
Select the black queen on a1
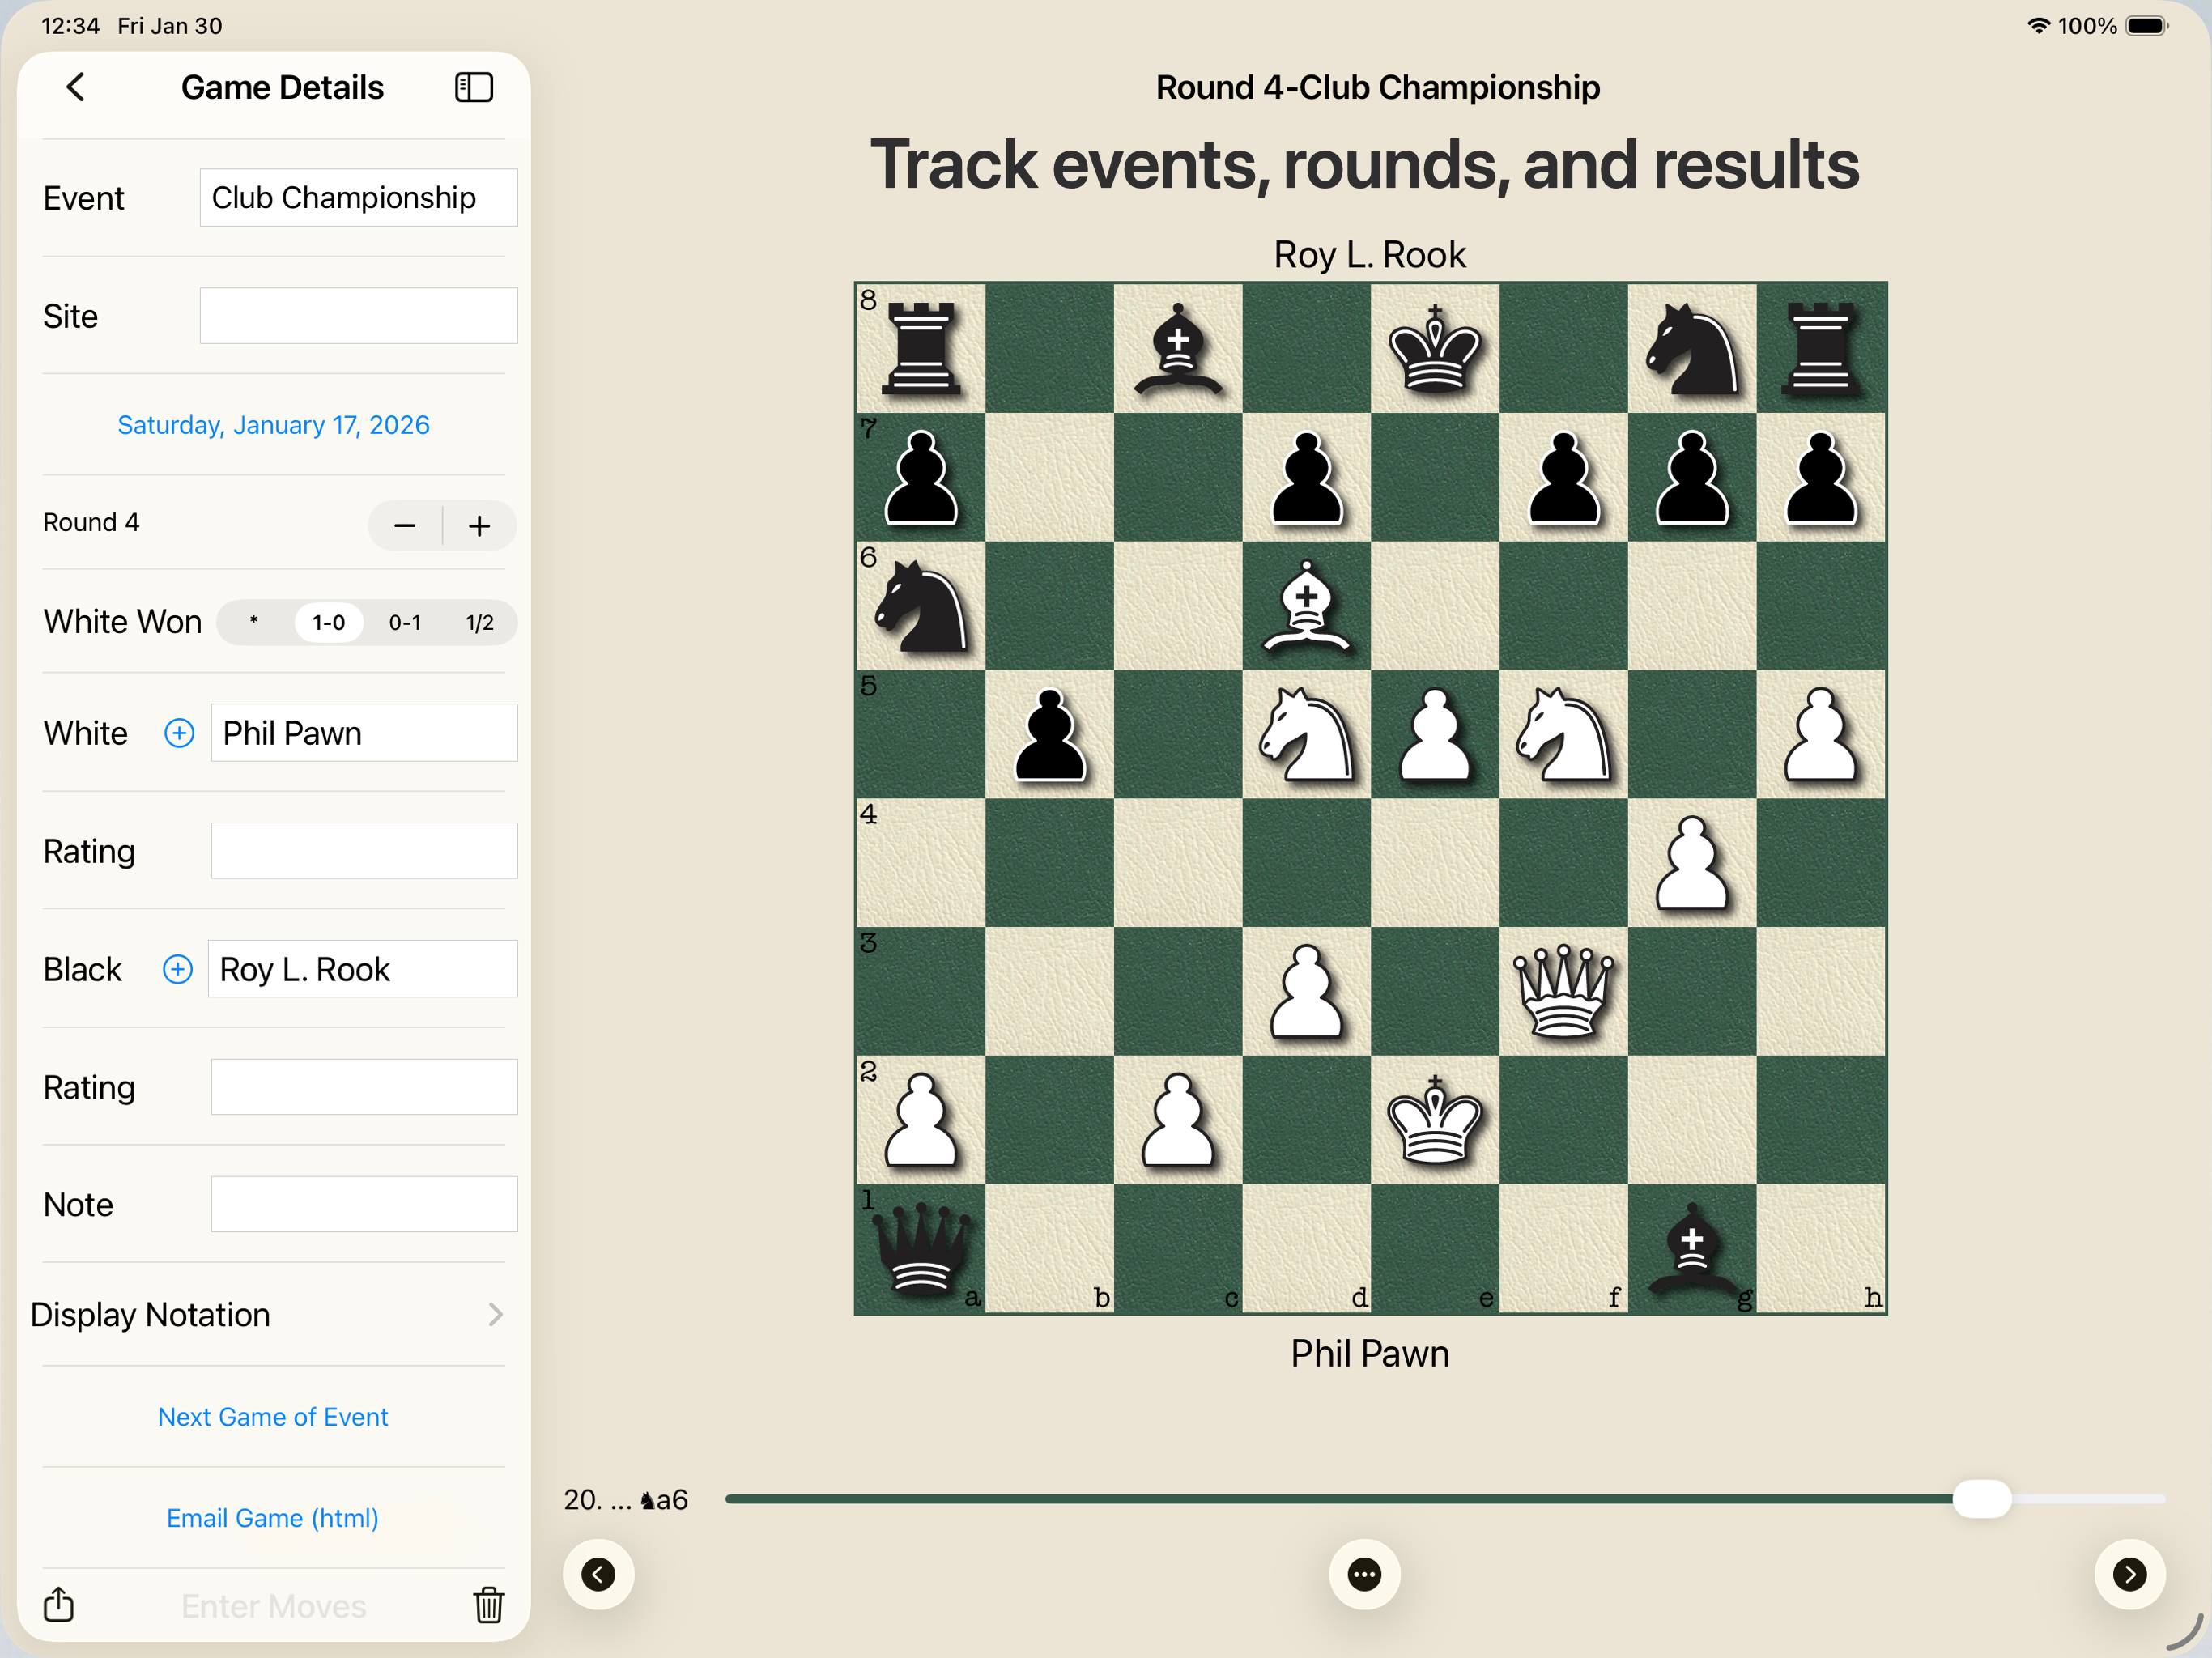tap(921, 1248)
